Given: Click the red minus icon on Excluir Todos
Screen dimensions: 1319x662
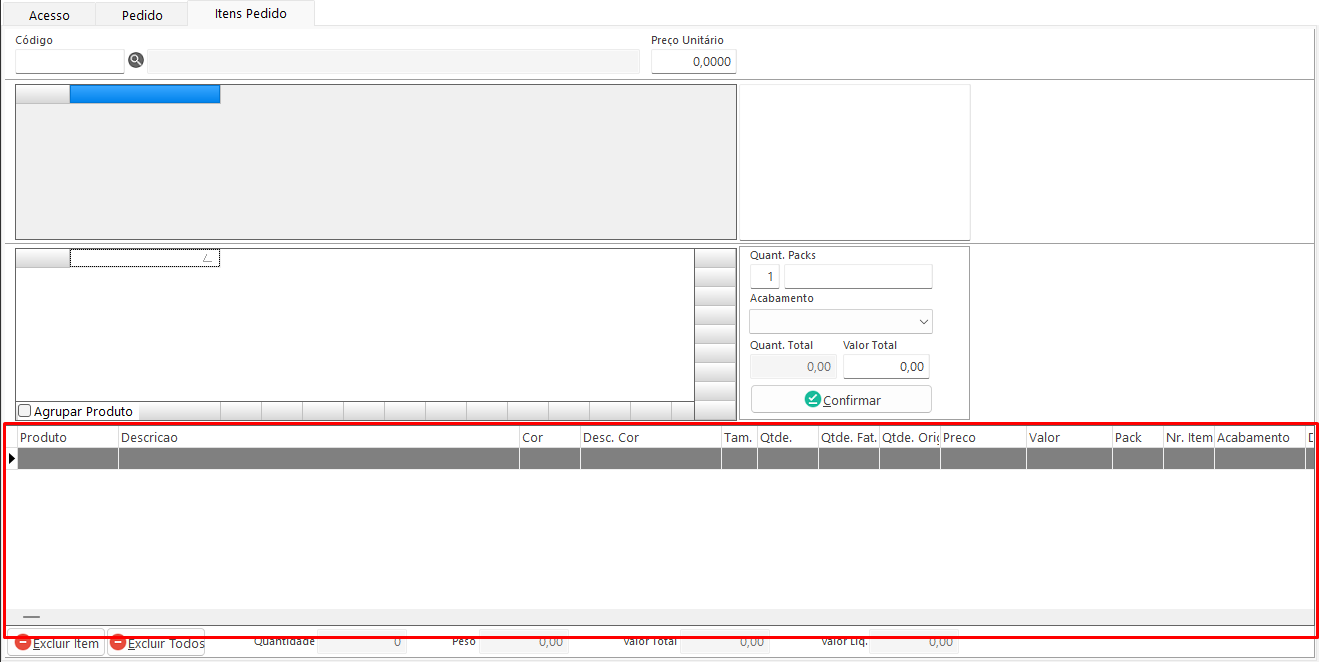Looking at the screenshot, I should coord(118,643).
